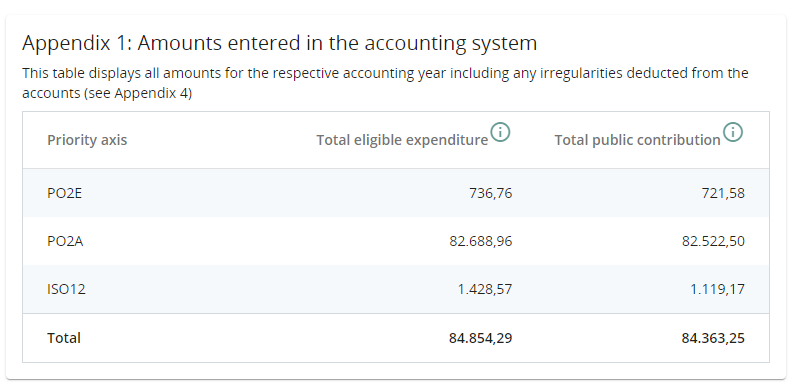Click info icon beside Total public contribution
The height and width of the screenshot is (389, 797).
pyautogui.click(x=733, y=132)
